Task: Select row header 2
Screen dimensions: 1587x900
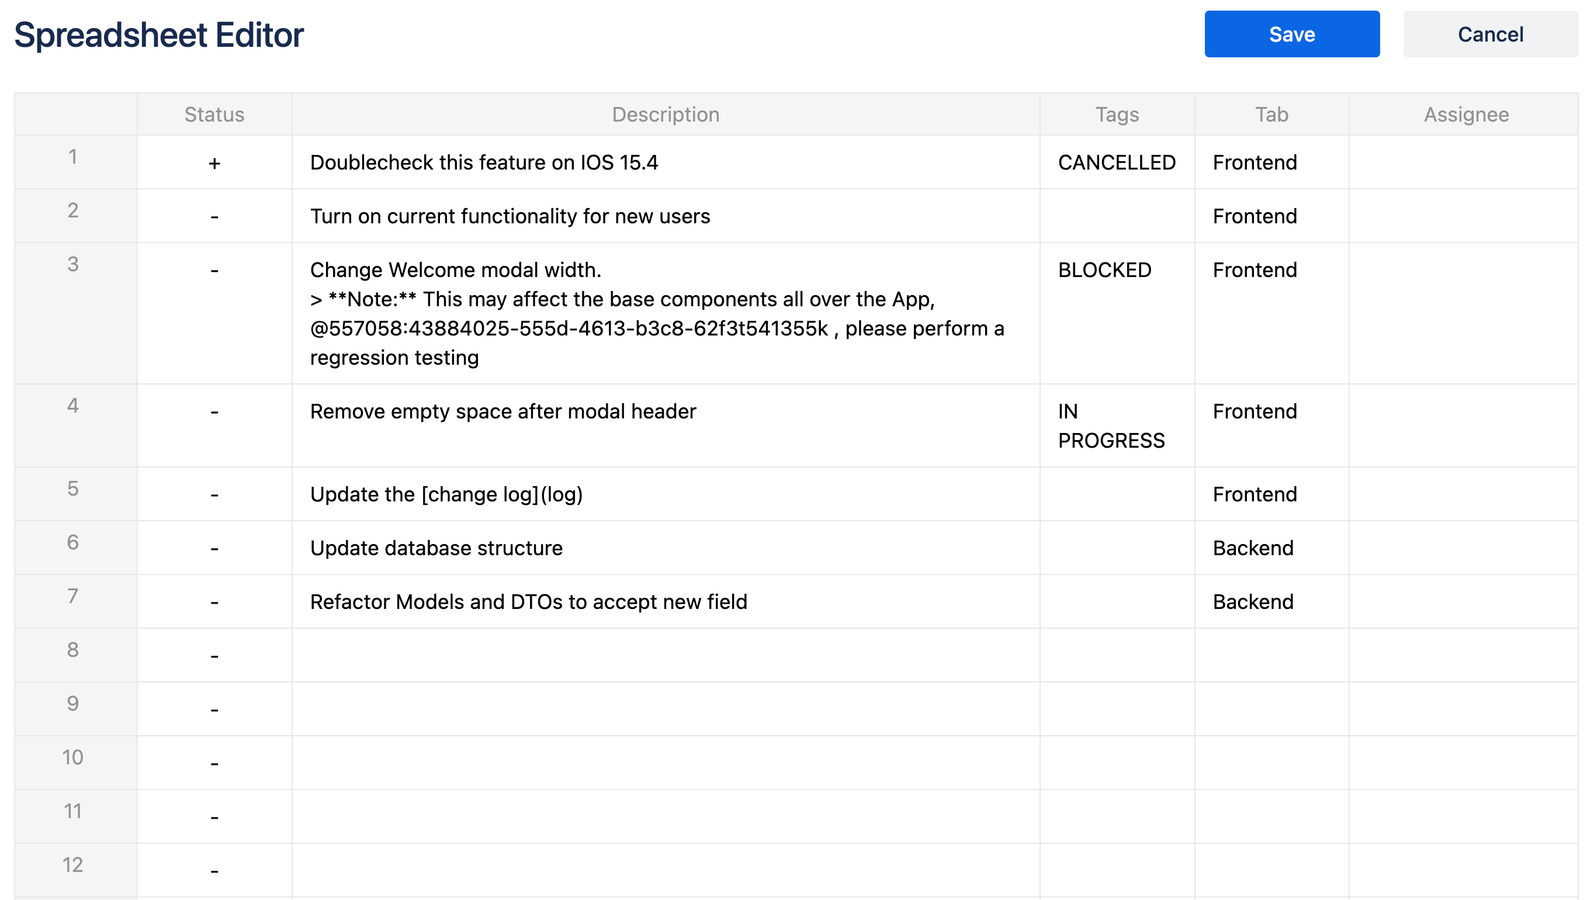Action: point(75,216)
